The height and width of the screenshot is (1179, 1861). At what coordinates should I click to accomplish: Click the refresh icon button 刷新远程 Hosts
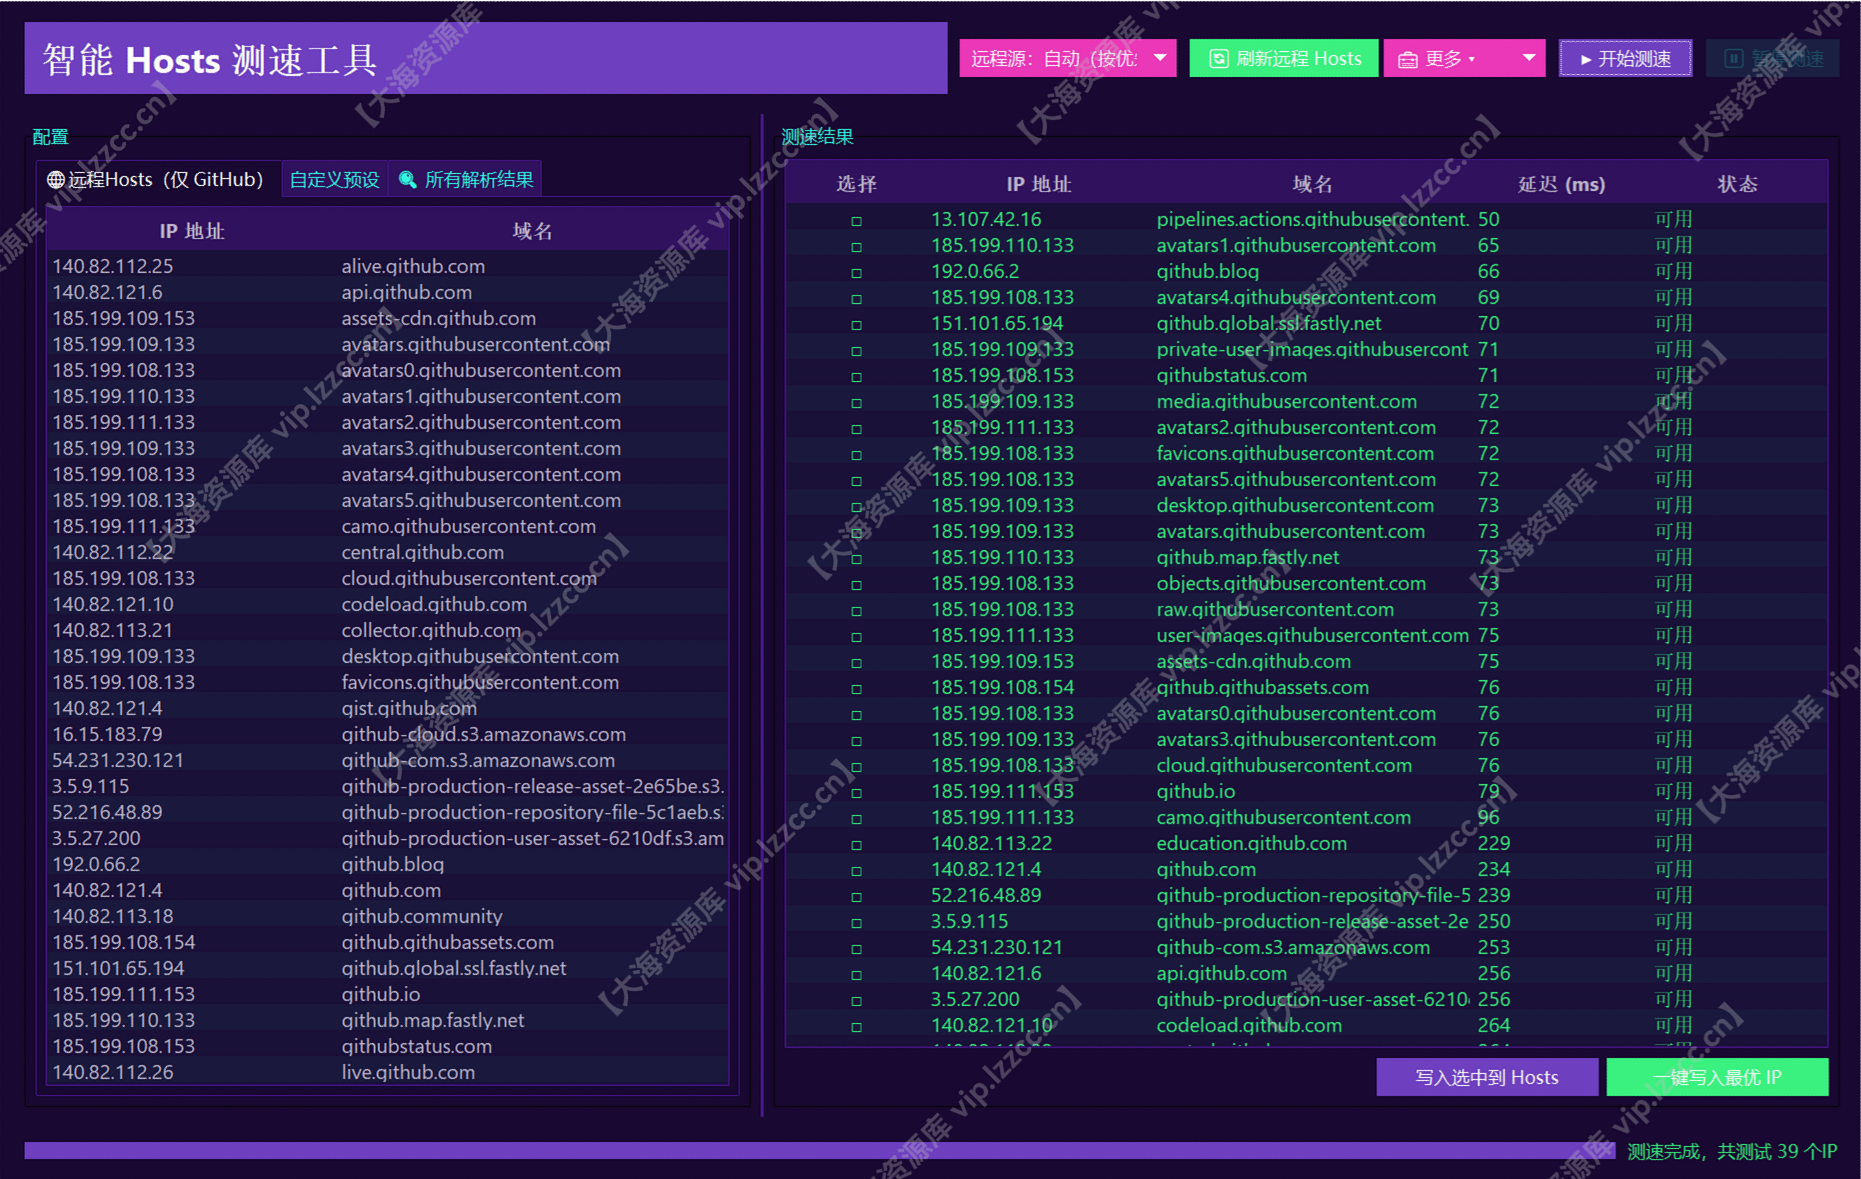(x=1284, y=59)
